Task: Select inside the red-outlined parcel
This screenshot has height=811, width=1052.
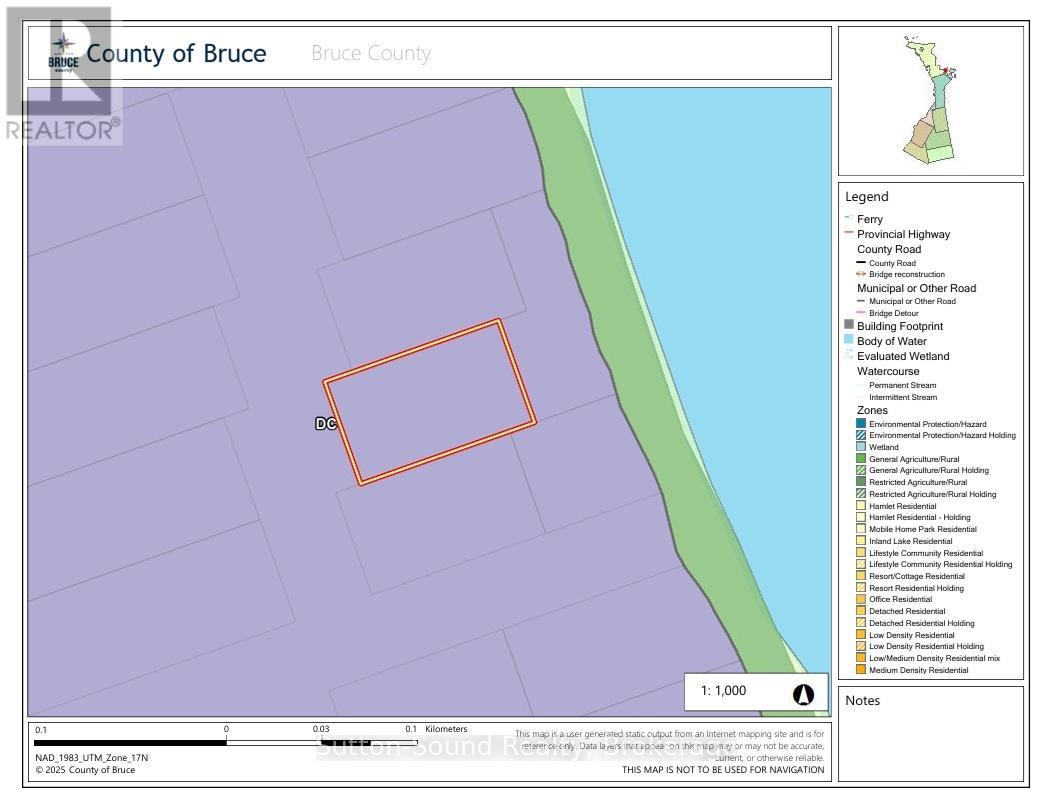Action: [430, 402]
